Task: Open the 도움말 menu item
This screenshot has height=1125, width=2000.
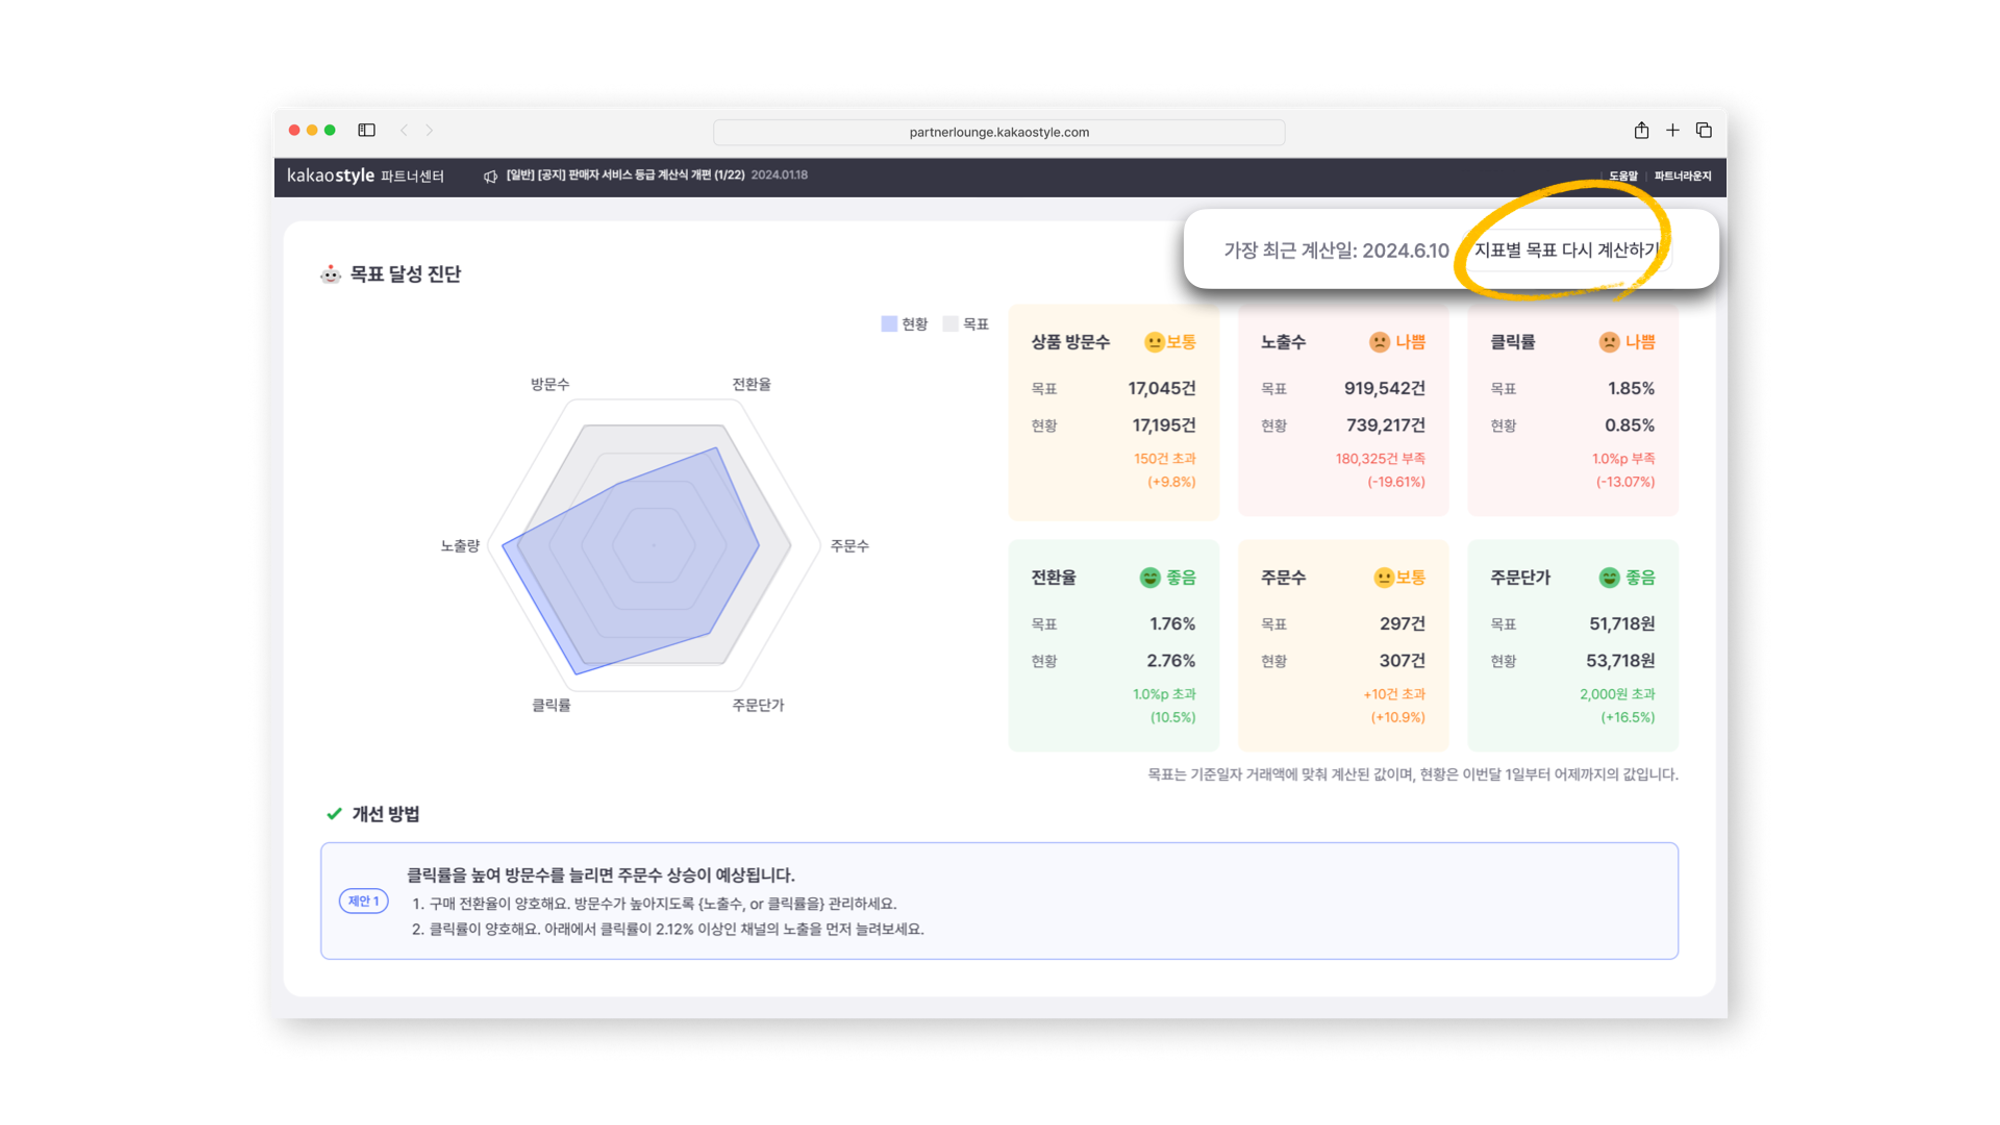Action: [1623, 176]
